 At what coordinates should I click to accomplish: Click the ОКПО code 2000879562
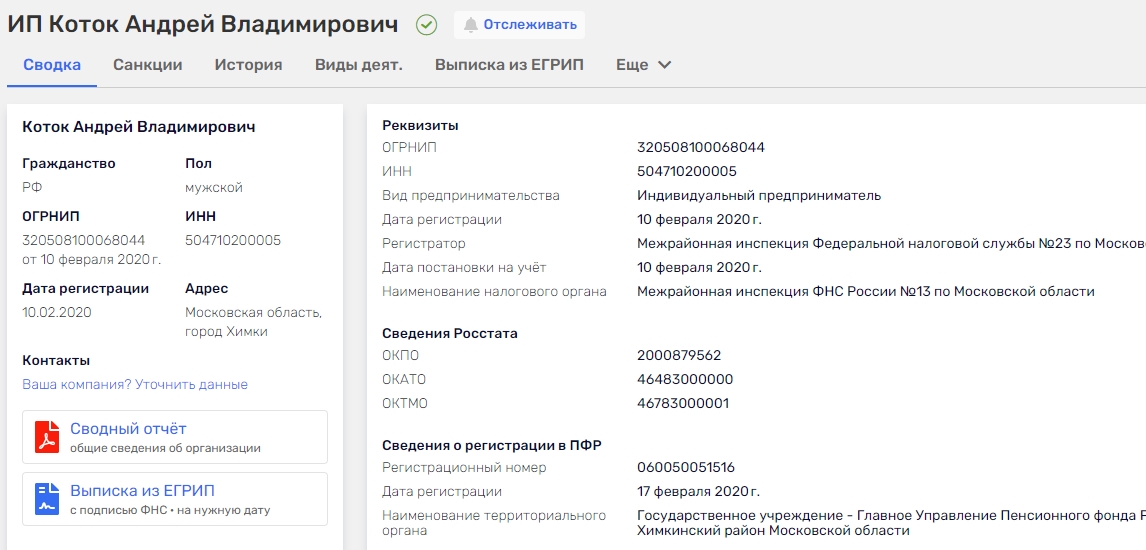tap(678, 355)
